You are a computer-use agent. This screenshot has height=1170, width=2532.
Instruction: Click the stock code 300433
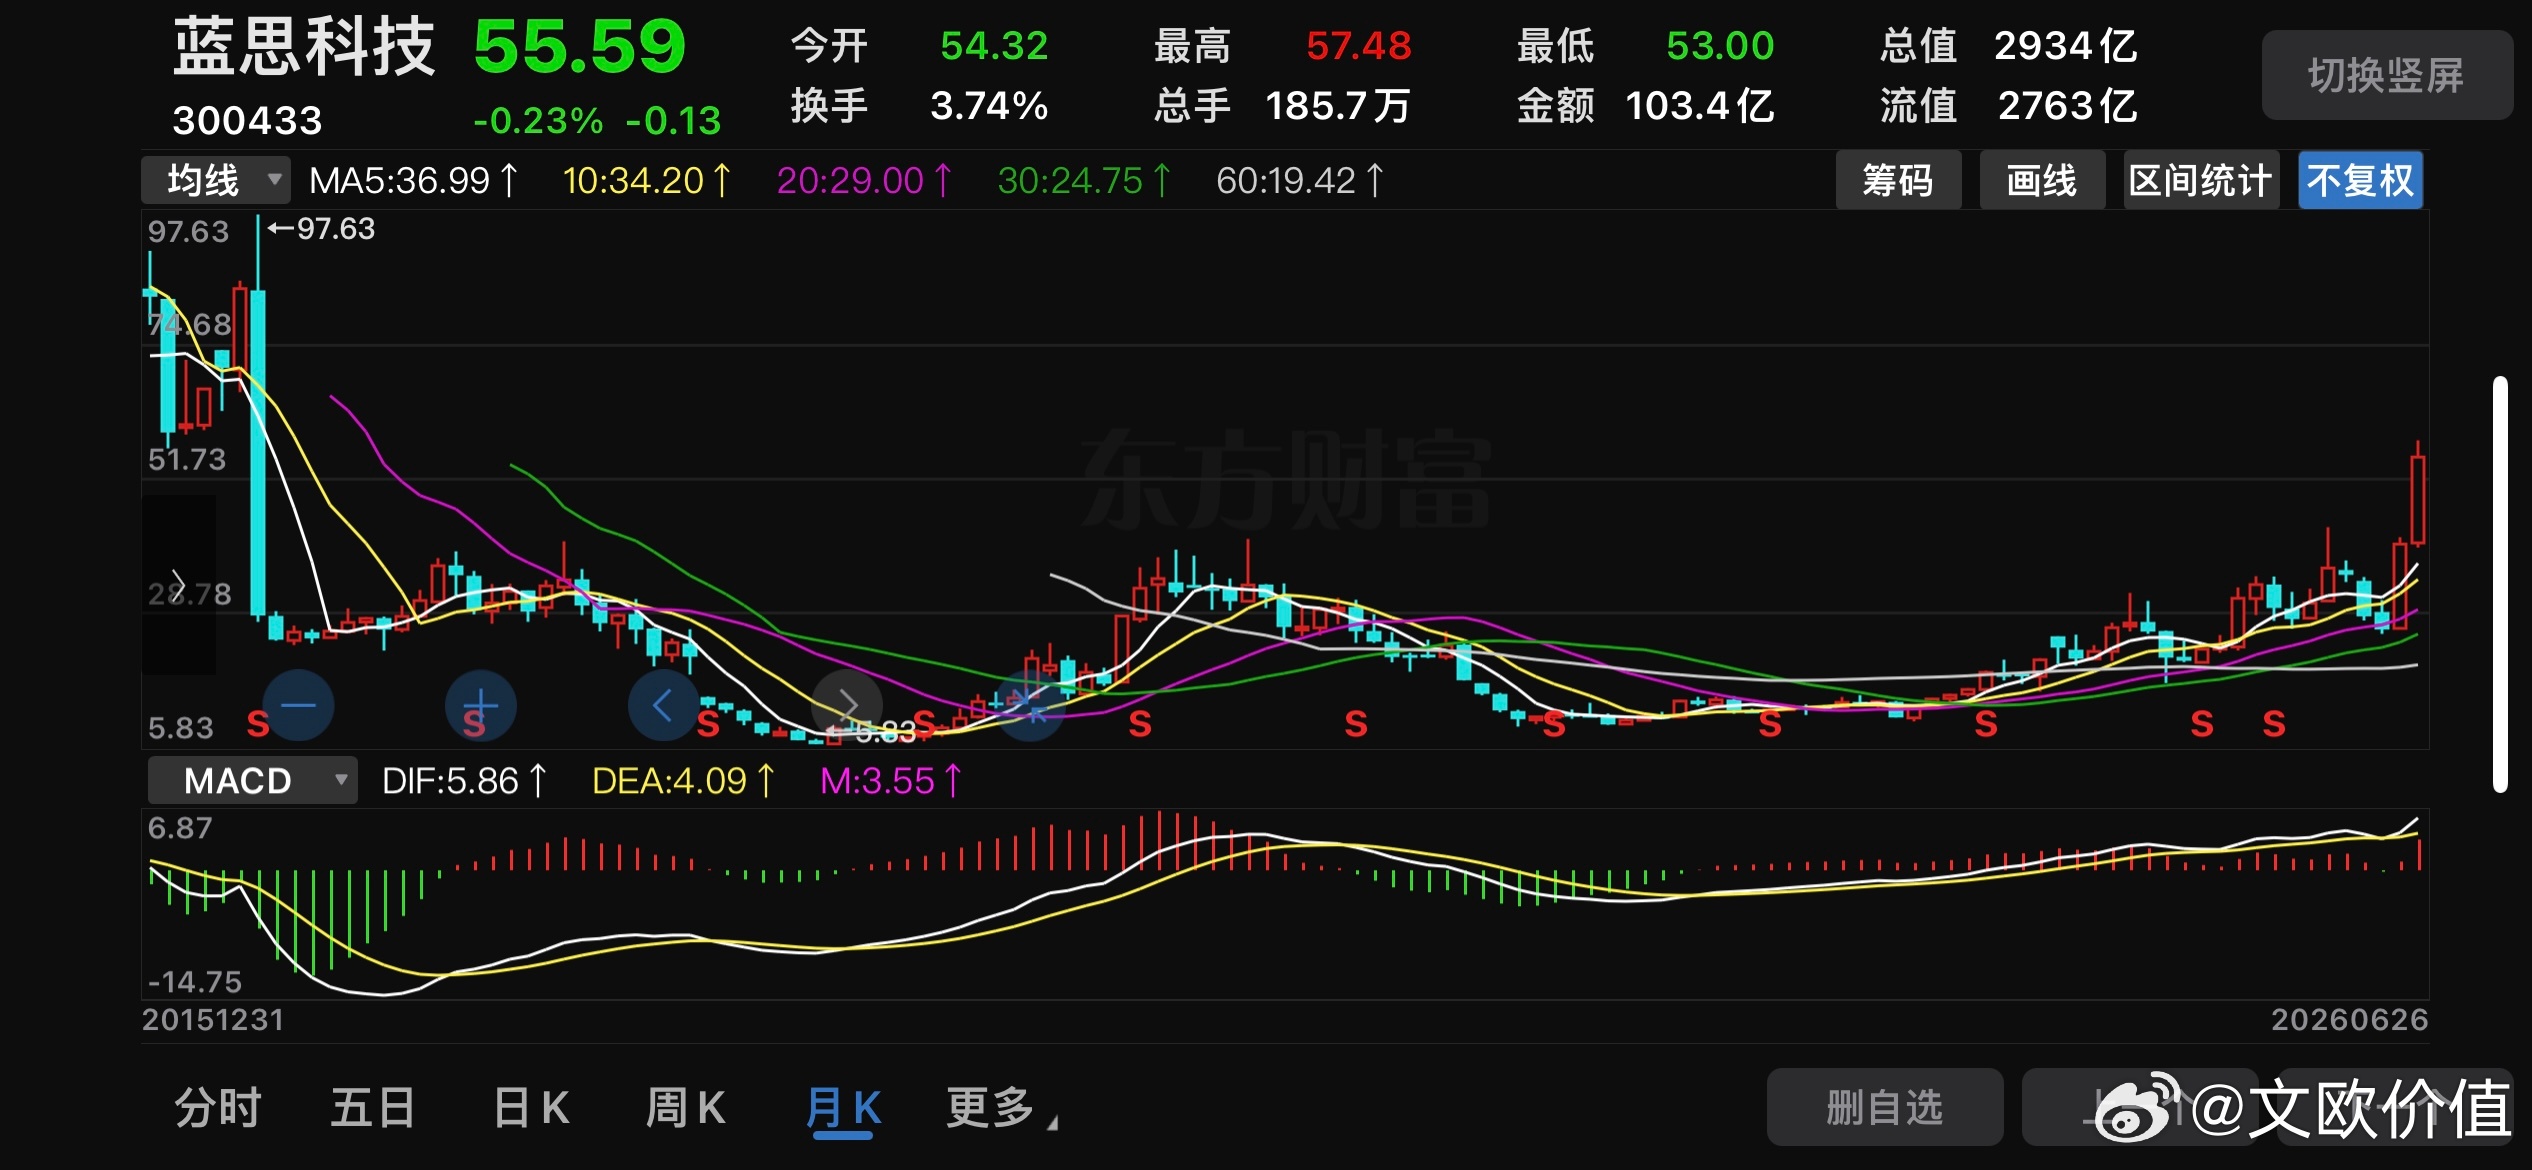click(x=248, y=121)
